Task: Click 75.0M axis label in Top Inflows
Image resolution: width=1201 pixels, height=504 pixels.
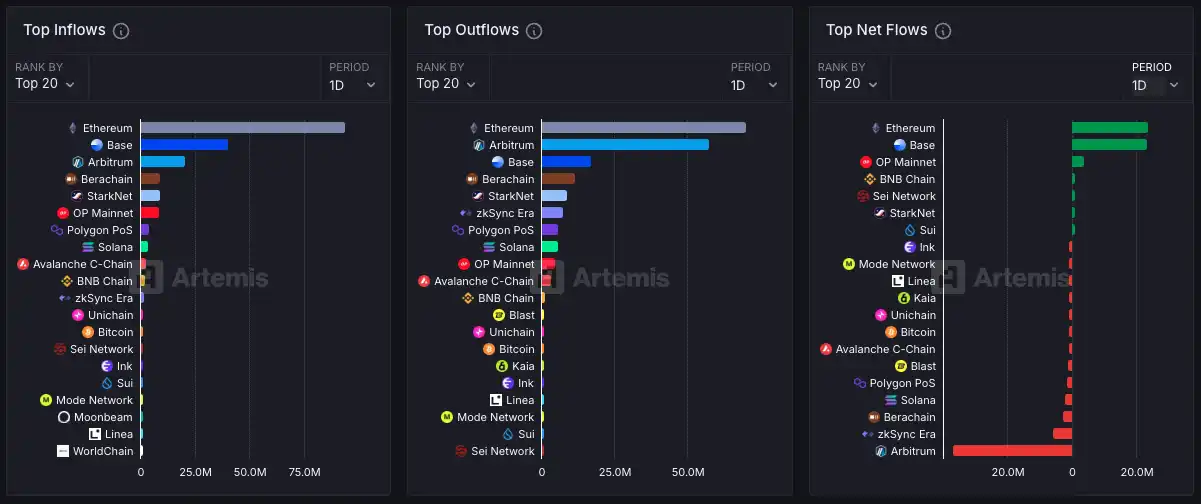Action: click(304, 472)
